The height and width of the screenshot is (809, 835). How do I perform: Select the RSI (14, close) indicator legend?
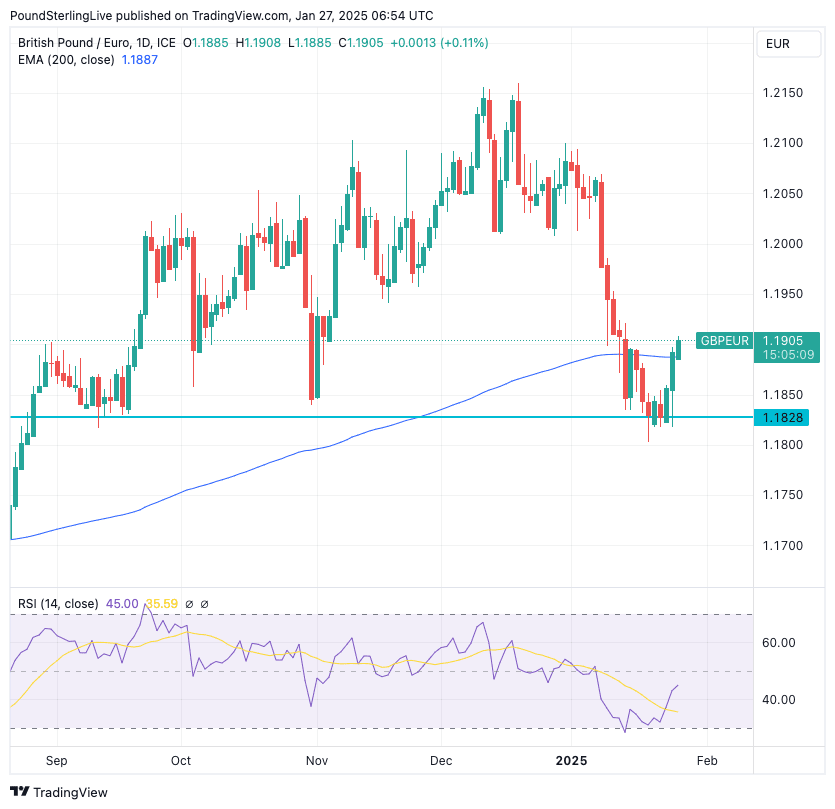[x=58, y=603]
